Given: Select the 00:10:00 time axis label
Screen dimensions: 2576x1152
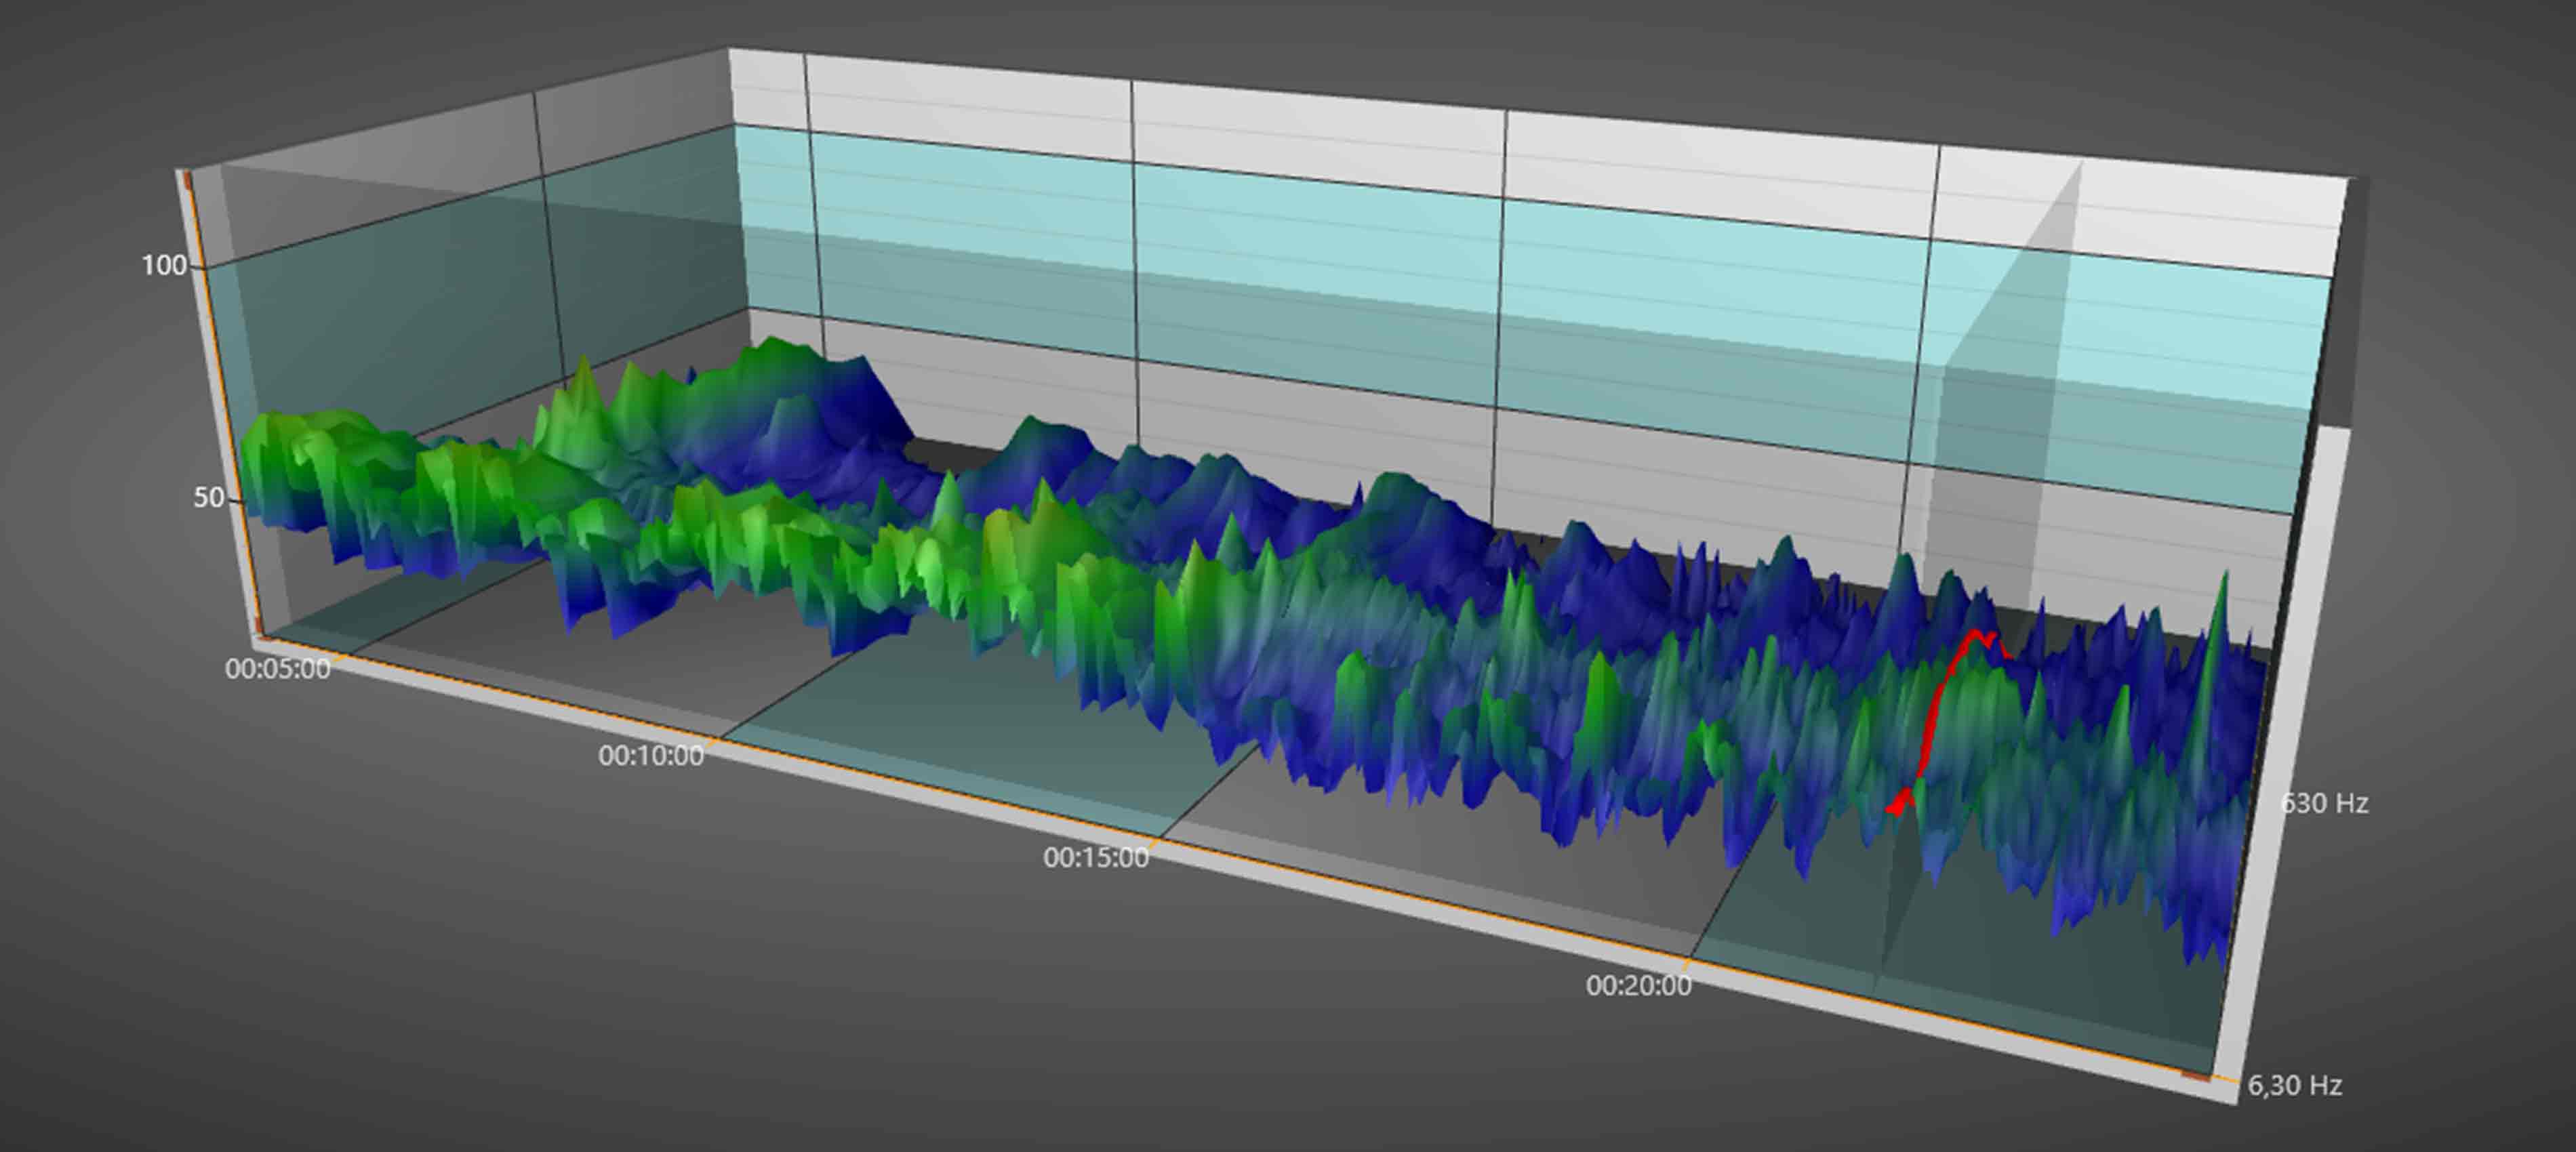Looking at the screenshot, I should click(650, 756).
